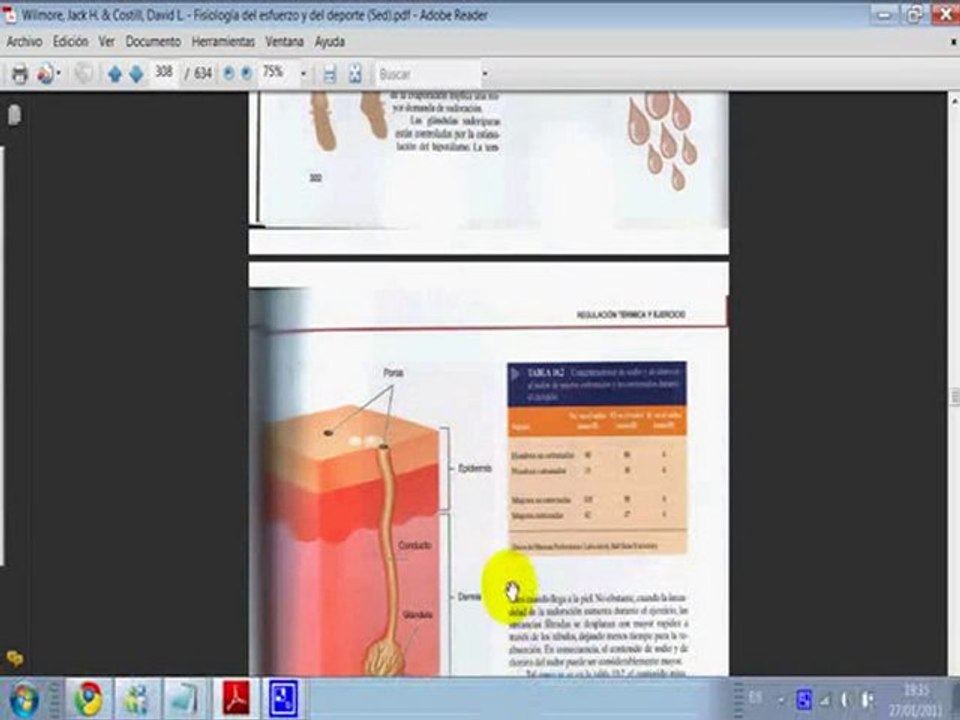Image resolution: width=960 pixels, height=720 pixels.
Task: Open the Documento menu
Action: click(x=153, y=42)
